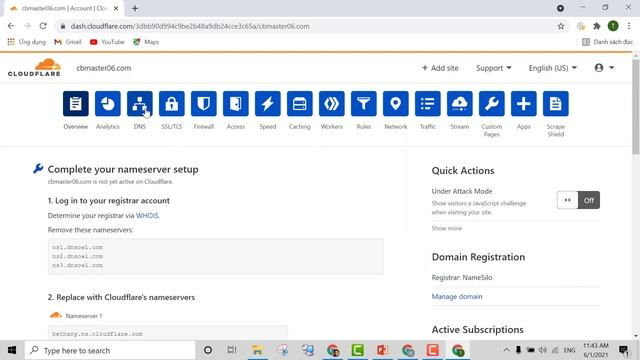Click the Cloudflare logo
The height and width of the screenshot is (360, 640).
click(34, 68)
